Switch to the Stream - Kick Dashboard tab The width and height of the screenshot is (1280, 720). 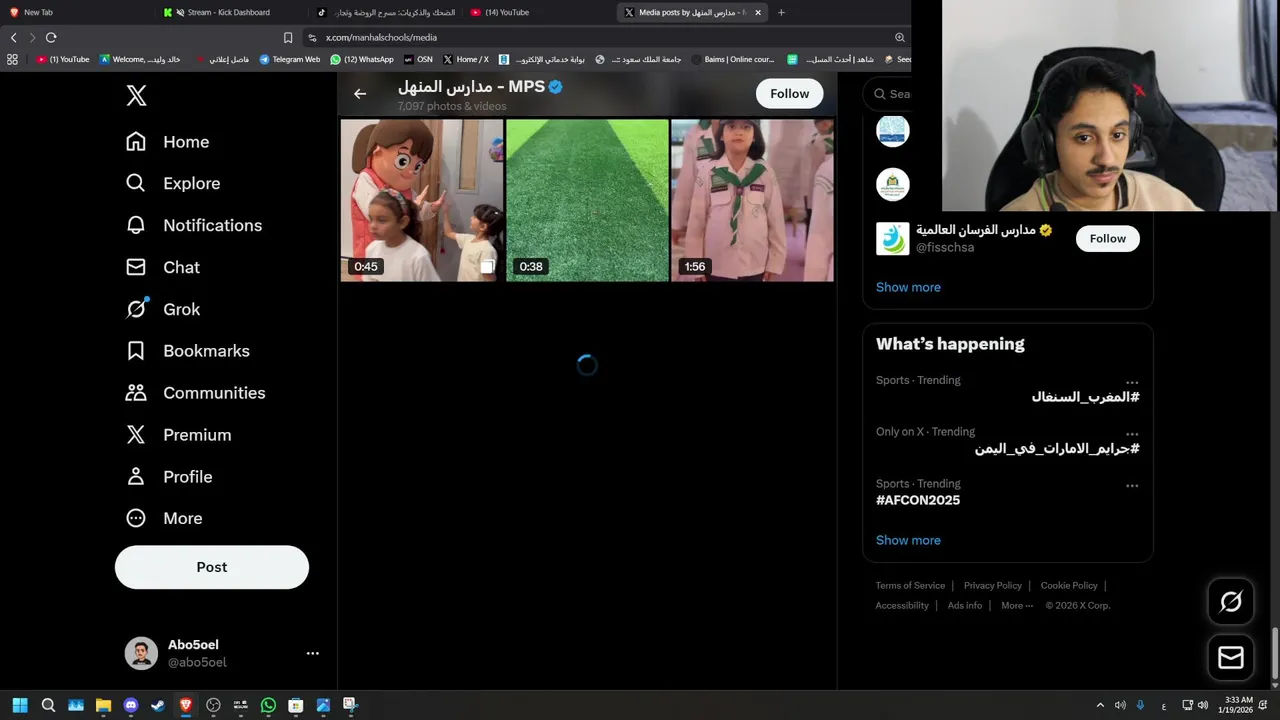tap(228, 12)
